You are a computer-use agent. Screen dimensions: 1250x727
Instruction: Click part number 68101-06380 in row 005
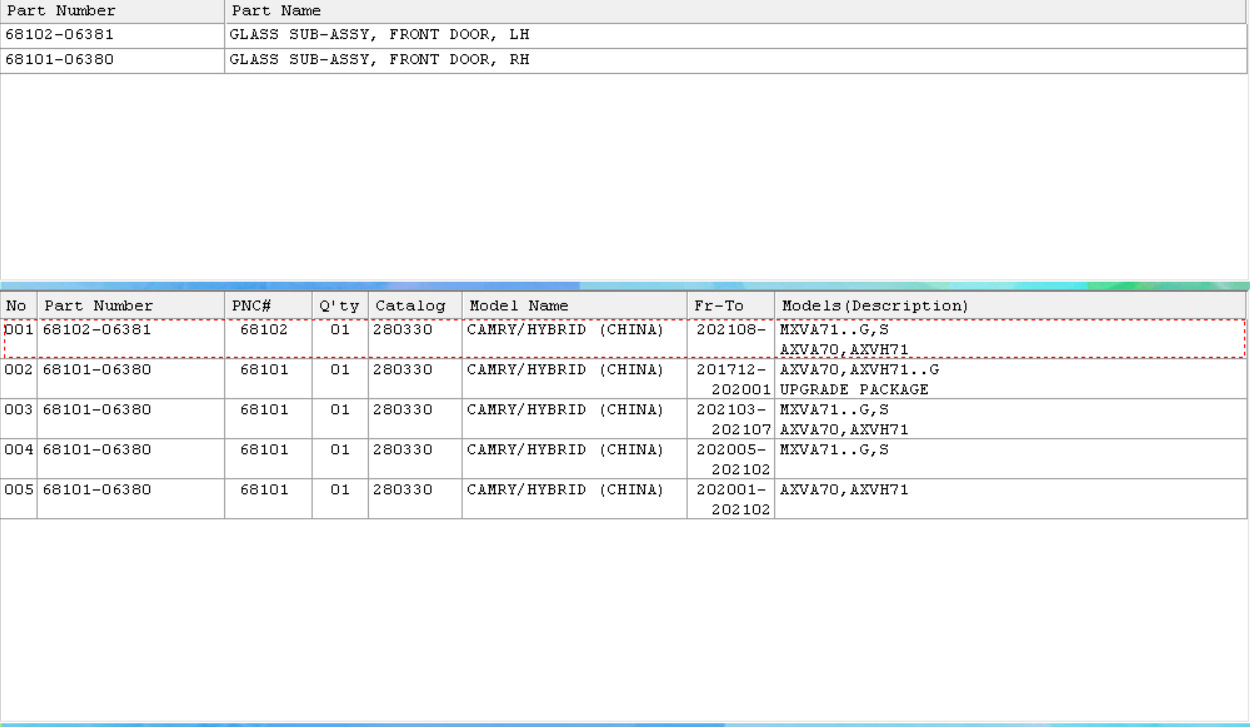click(x=97, y=489)
